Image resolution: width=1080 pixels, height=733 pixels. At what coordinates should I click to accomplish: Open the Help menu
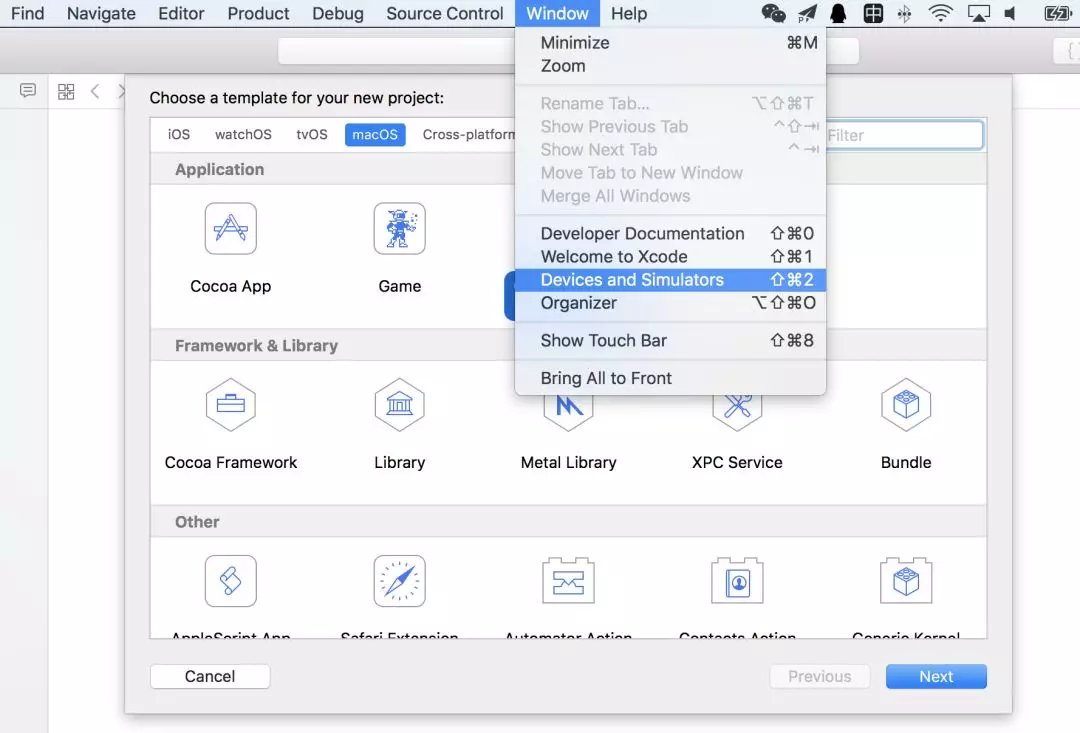pos(629,13)
